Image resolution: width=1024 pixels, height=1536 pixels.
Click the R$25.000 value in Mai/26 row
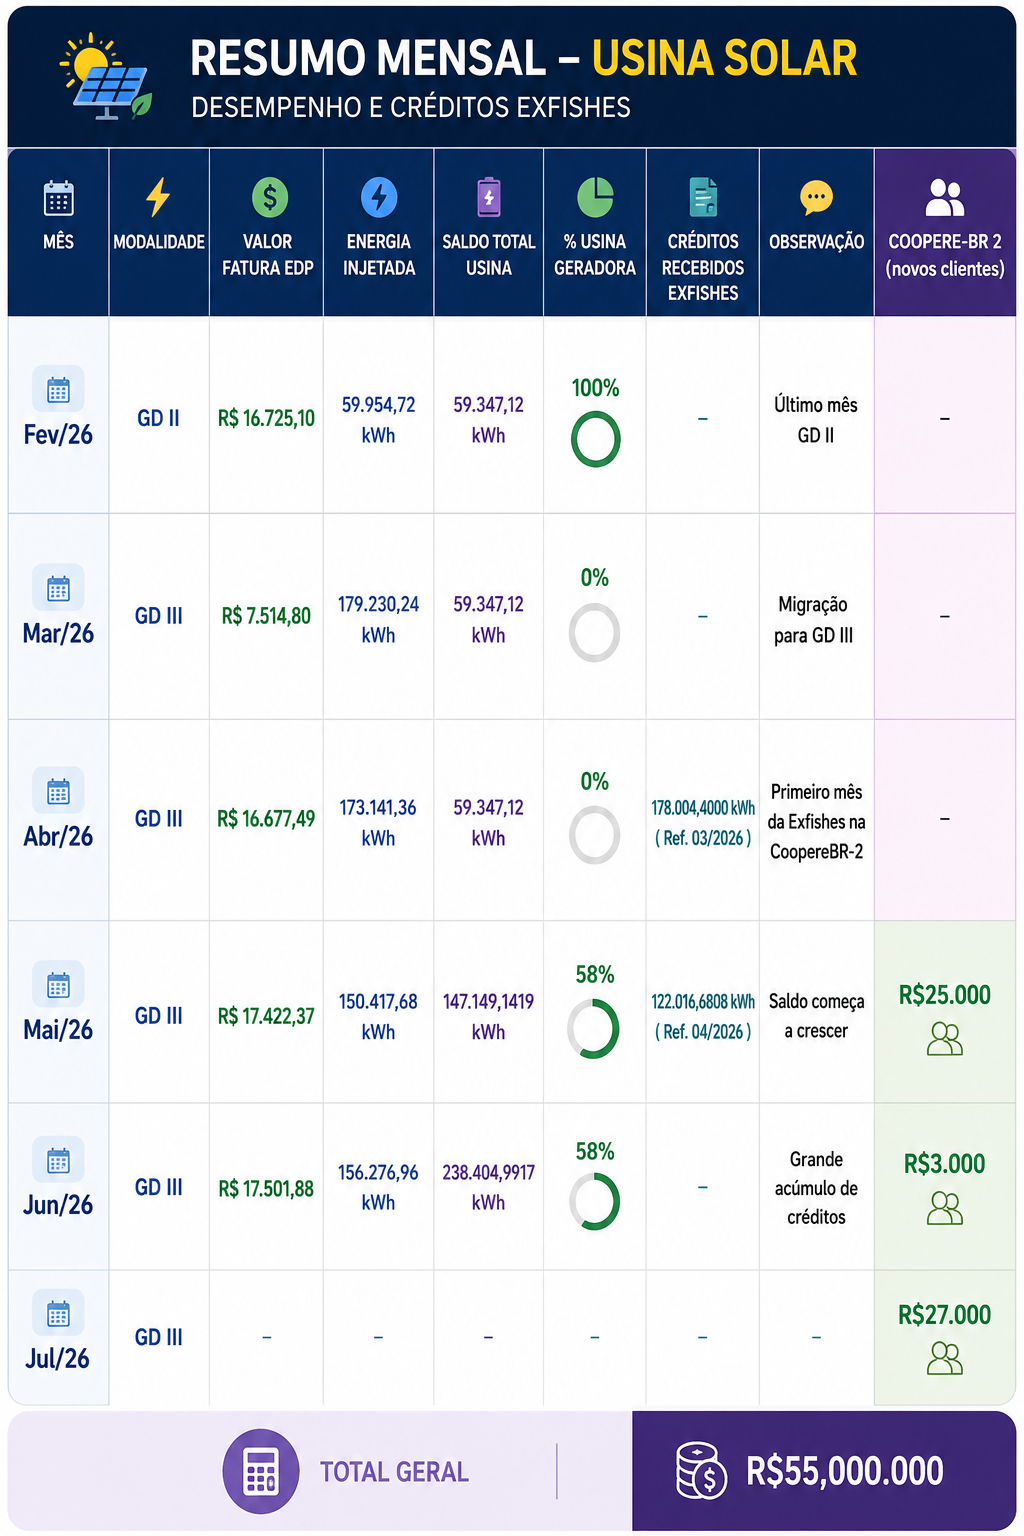point(945,995)
